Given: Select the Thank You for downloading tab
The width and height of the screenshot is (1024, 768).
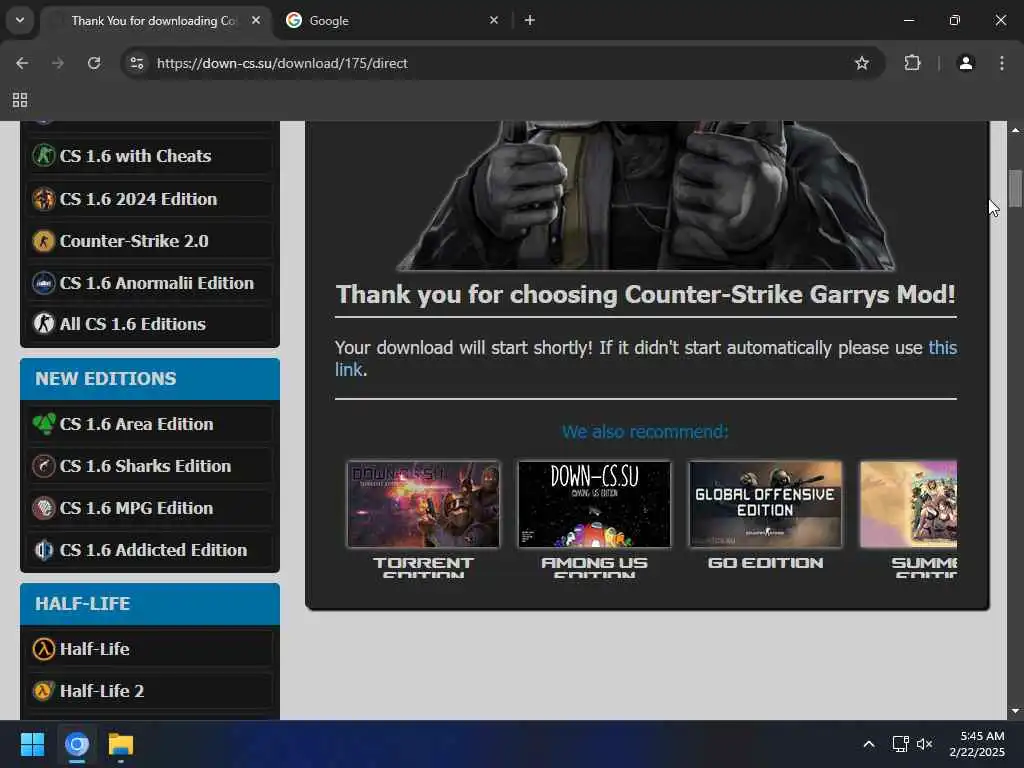Looking at the screenshot, I should (x=155, y=20).
